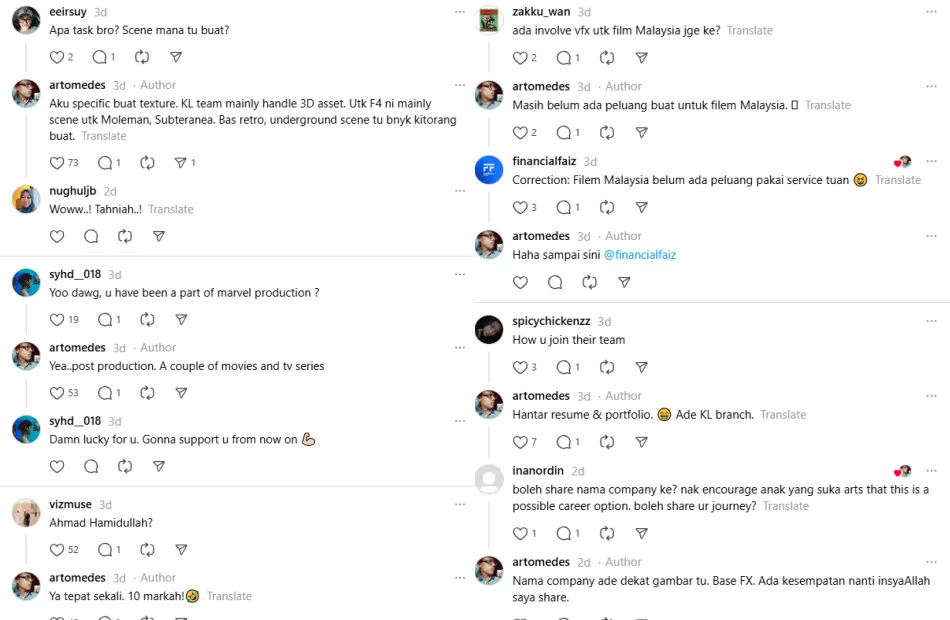Visit the syhd__018 username profile

(x=75, y=274)
